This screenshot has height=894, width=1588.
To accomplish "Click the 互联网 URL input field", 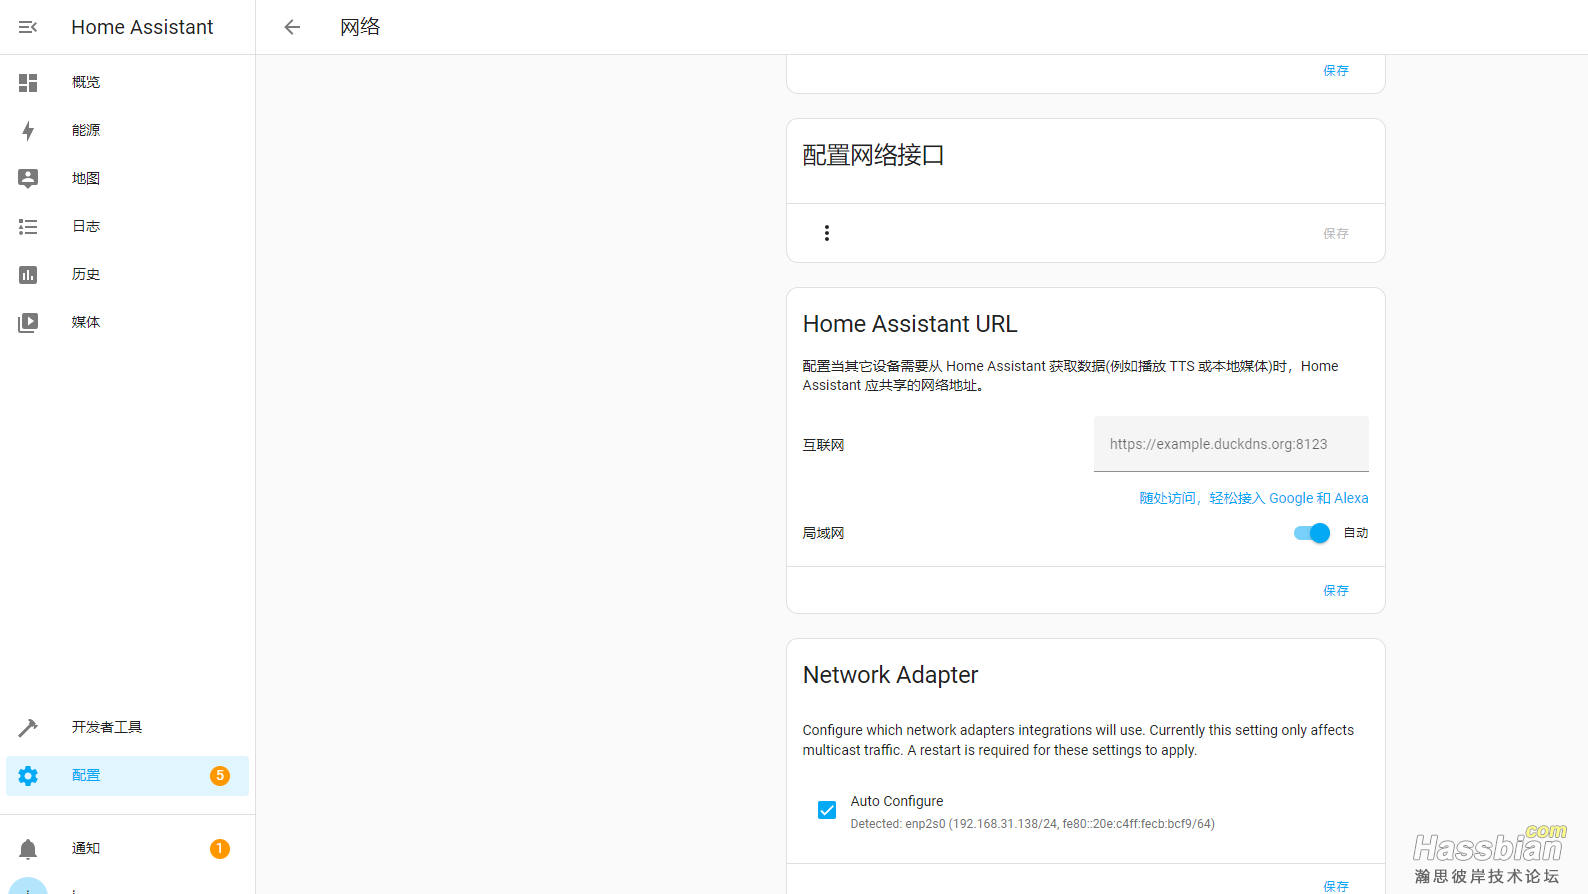I will tap(1231, 444).
